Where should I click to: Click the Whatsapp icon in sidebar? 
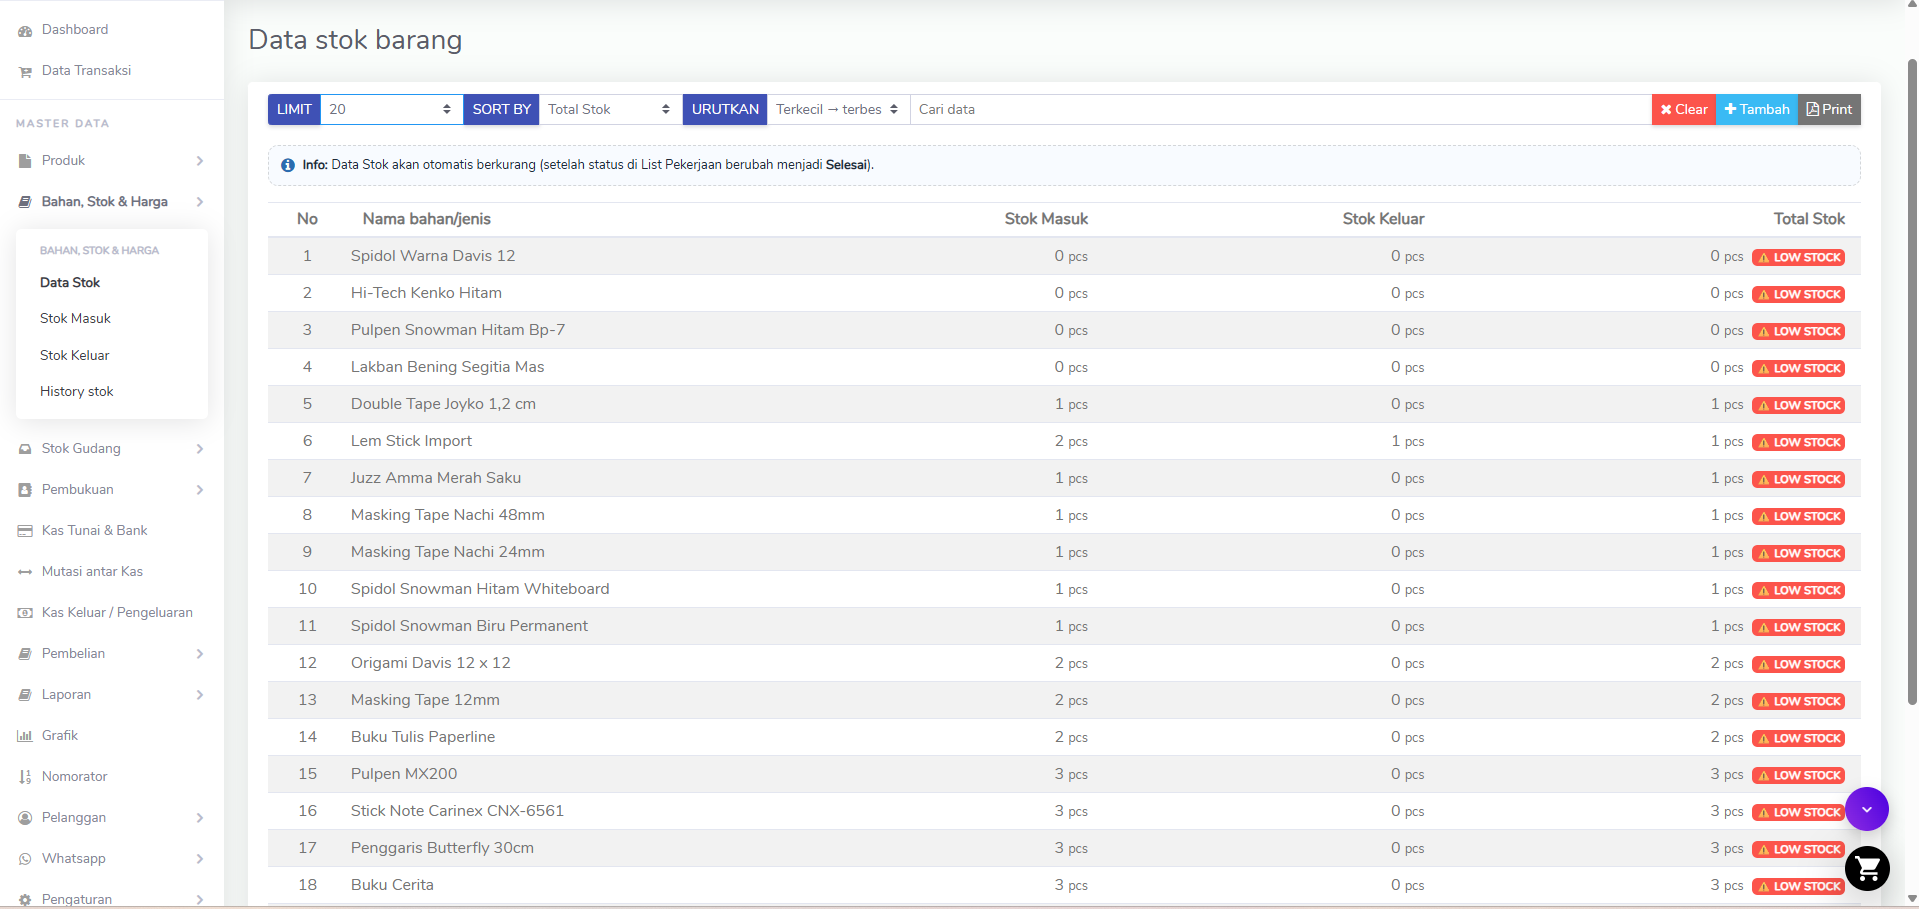25,859
